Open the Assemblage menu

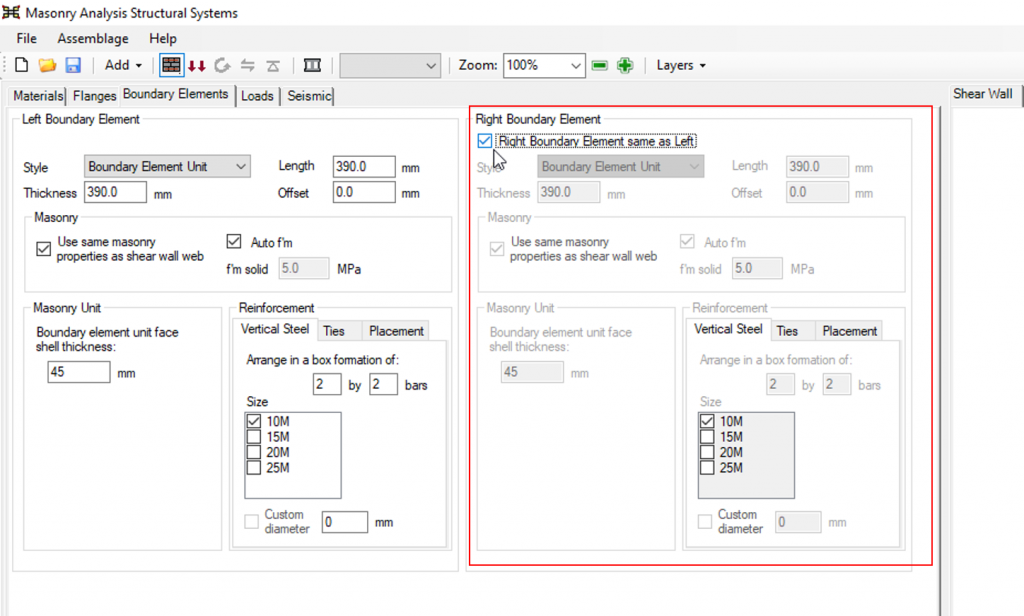[93, 38]
